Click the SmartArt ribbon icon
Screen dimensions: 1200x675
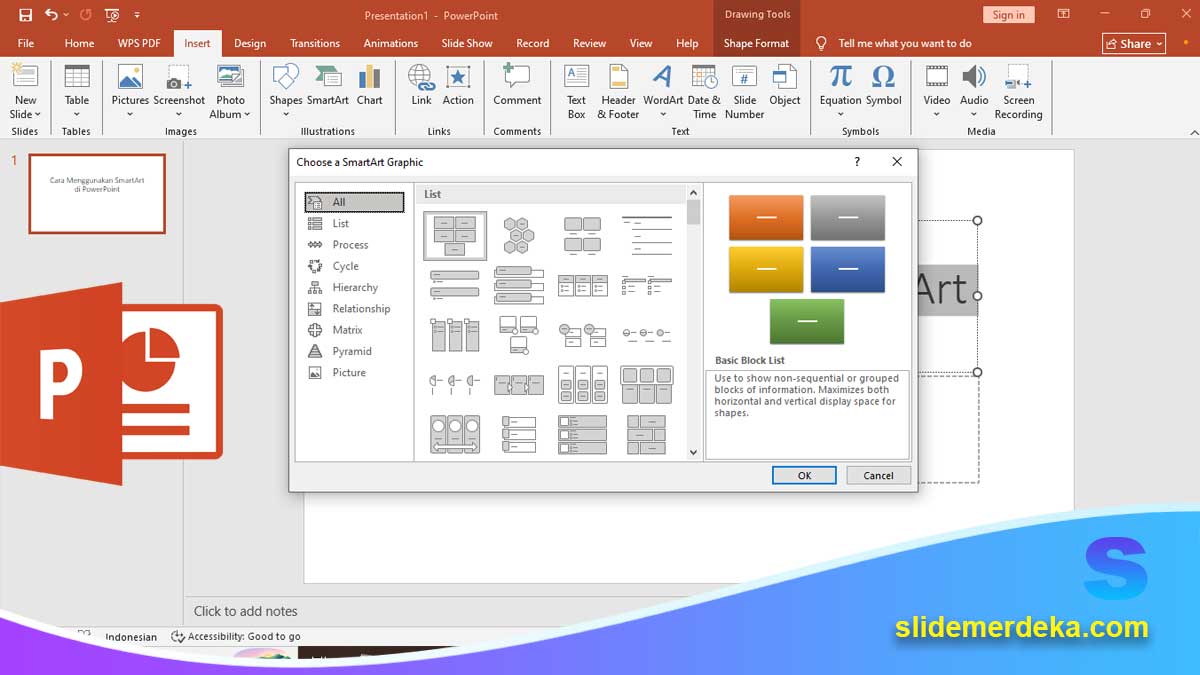328,86
